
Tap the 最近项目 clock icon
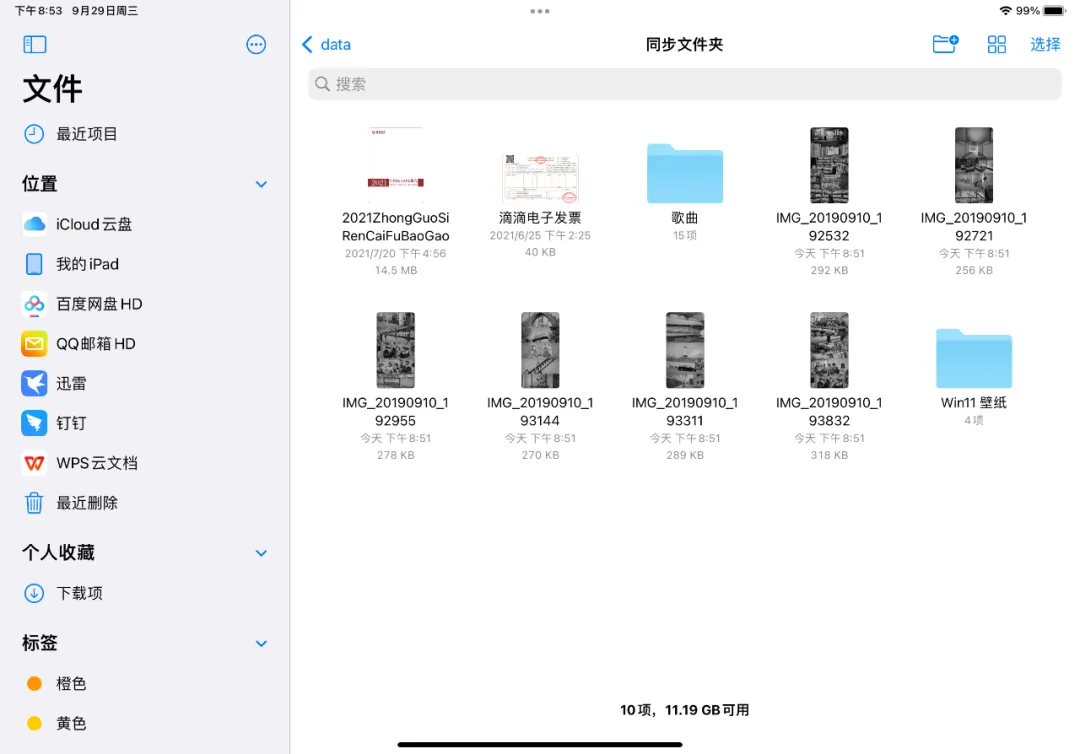pos(34,134)
